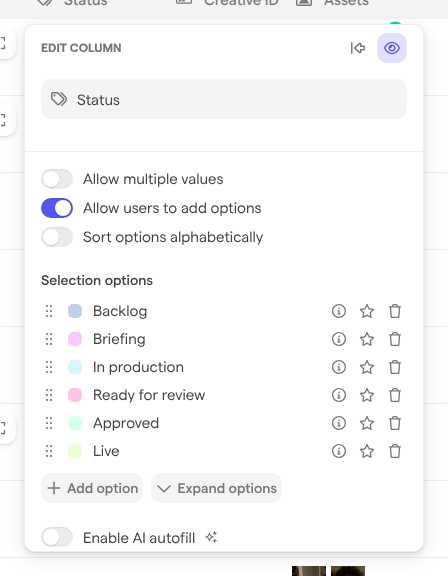Open Backlog color swatch

(75, 311)
